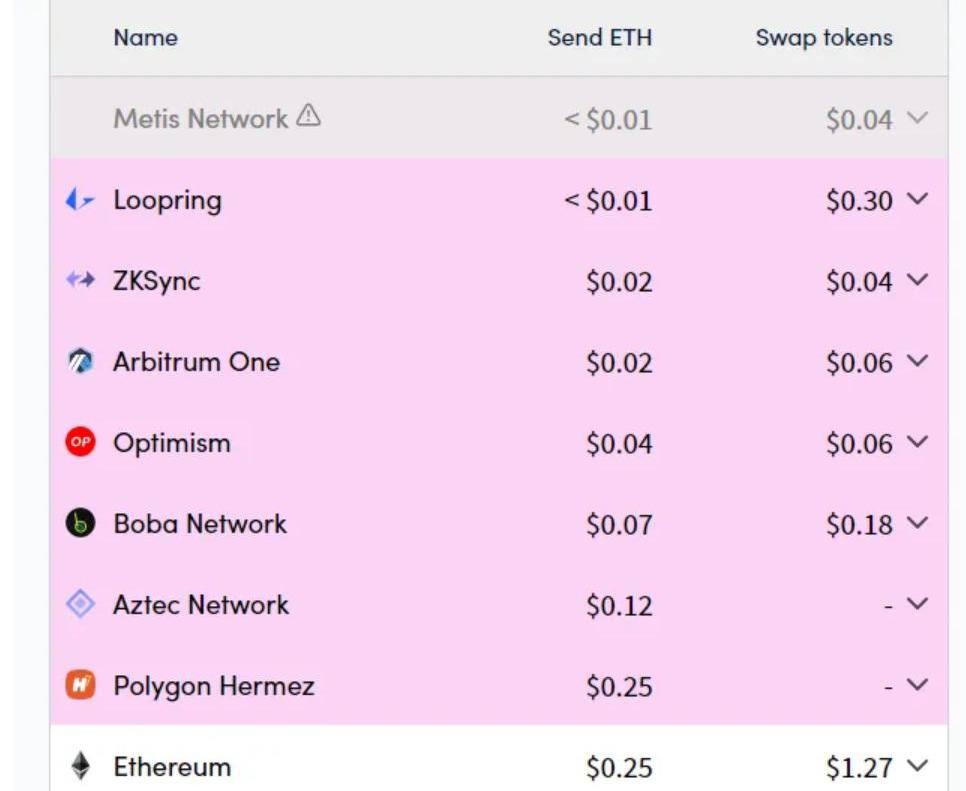Expand the Ethereum row chevron
The image size is (966, 791).
pos(917,767)
